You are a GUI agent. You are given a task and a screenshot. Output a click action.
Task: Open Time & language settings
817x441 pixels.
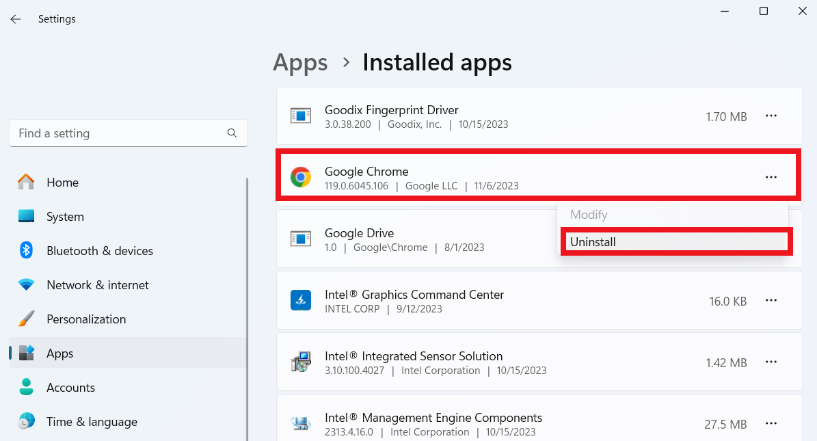(128, 422)
